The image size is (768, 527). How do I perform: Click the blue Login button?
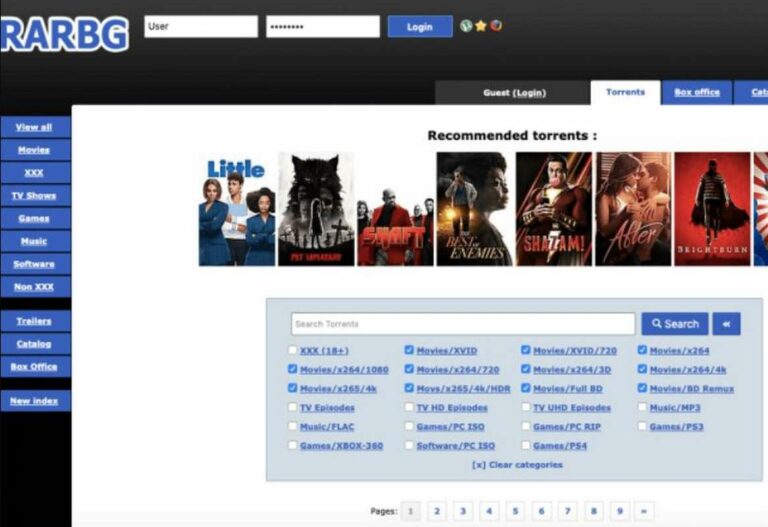click(420, 26)
